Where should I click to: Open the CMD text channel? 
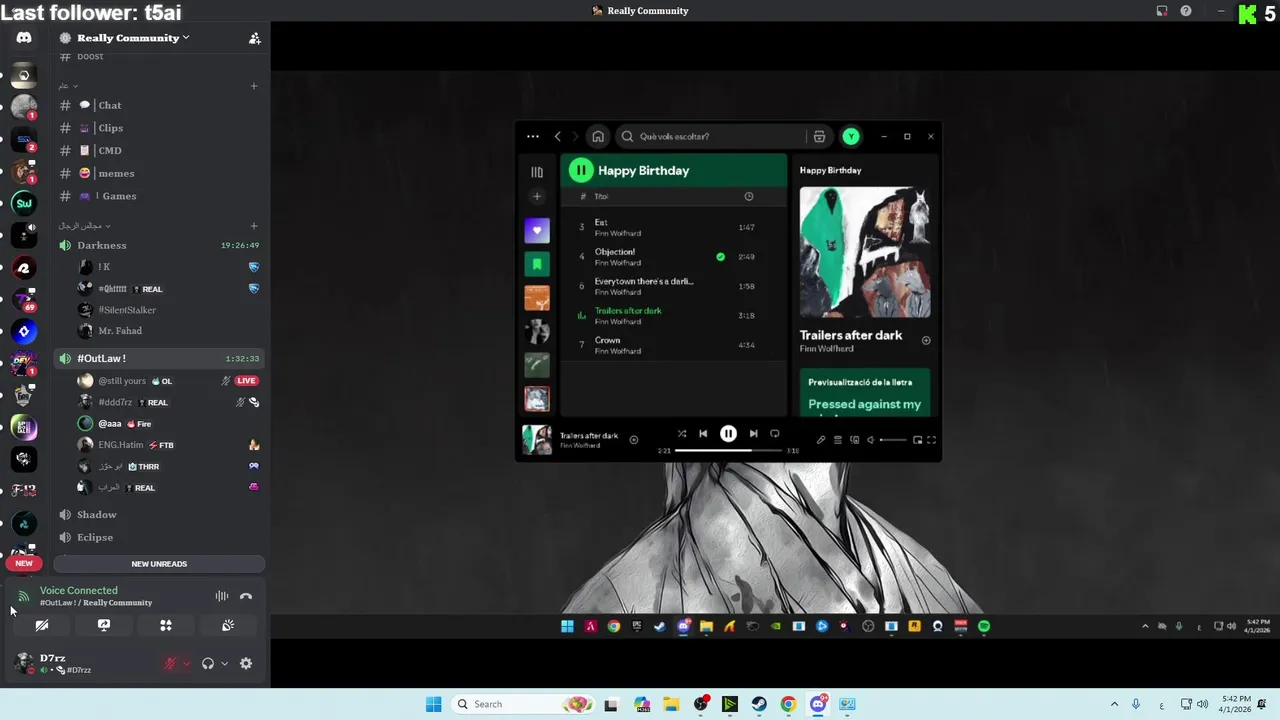click(160, 150)
